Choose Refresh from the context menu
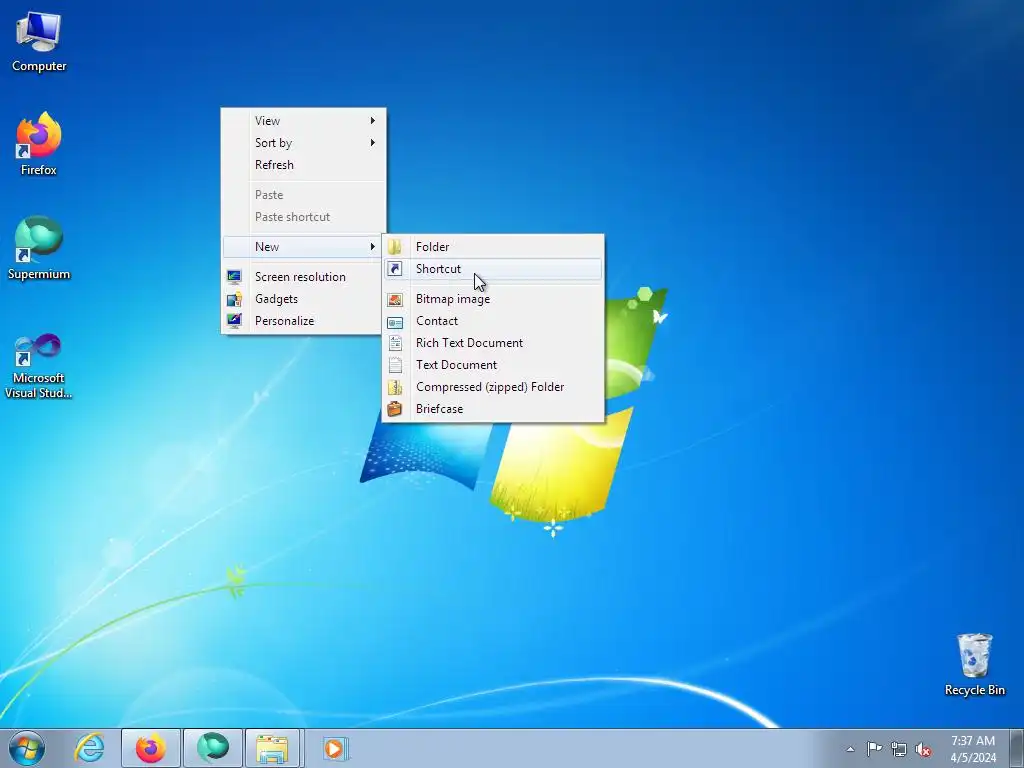Image resolution: width=1024 pixels, height=768 pixels. click(304, 165)
